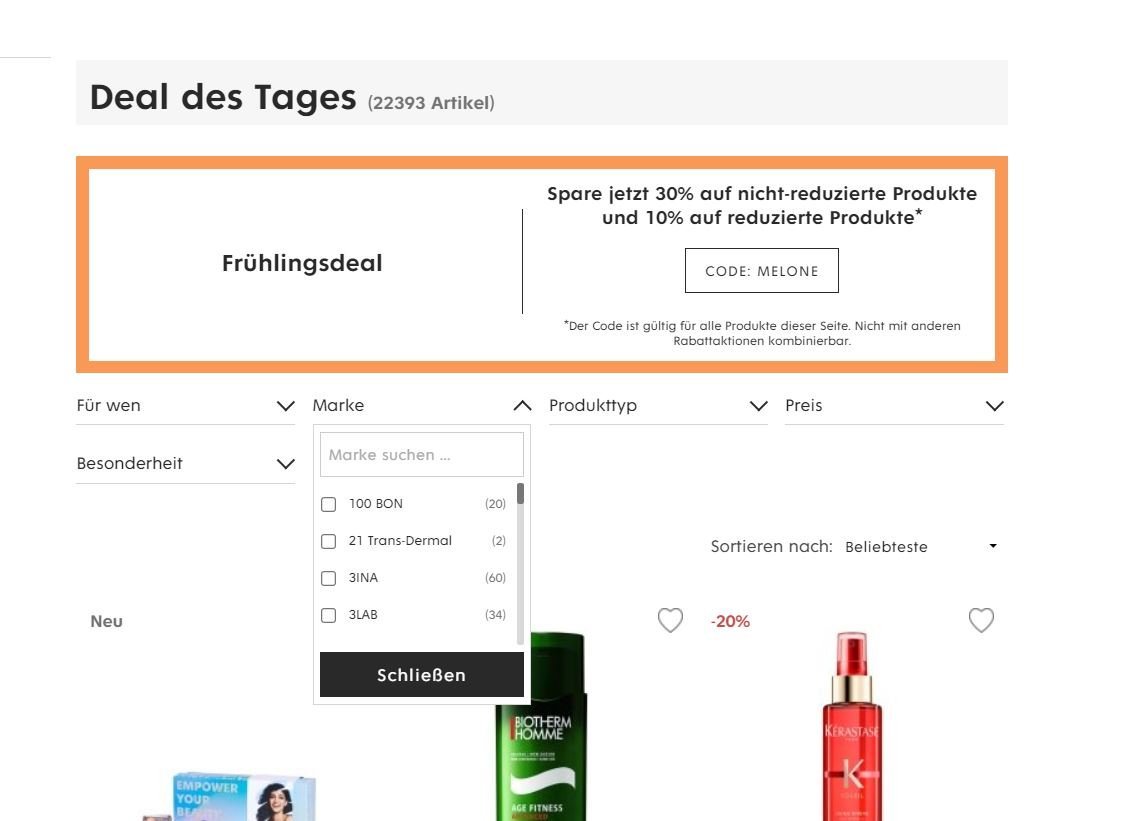The image size is (1121, 821).
Task: Select the 3INA brand checkbox
Action: coord(328,579)
